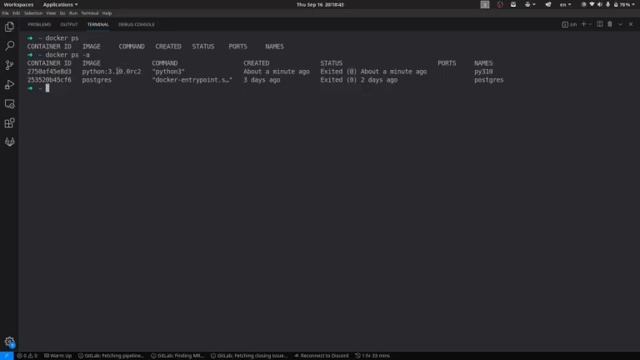Click the Wi-Fi icon in system tray
The width and height of the screenshot is (640, 360).
tap(592, 4)
